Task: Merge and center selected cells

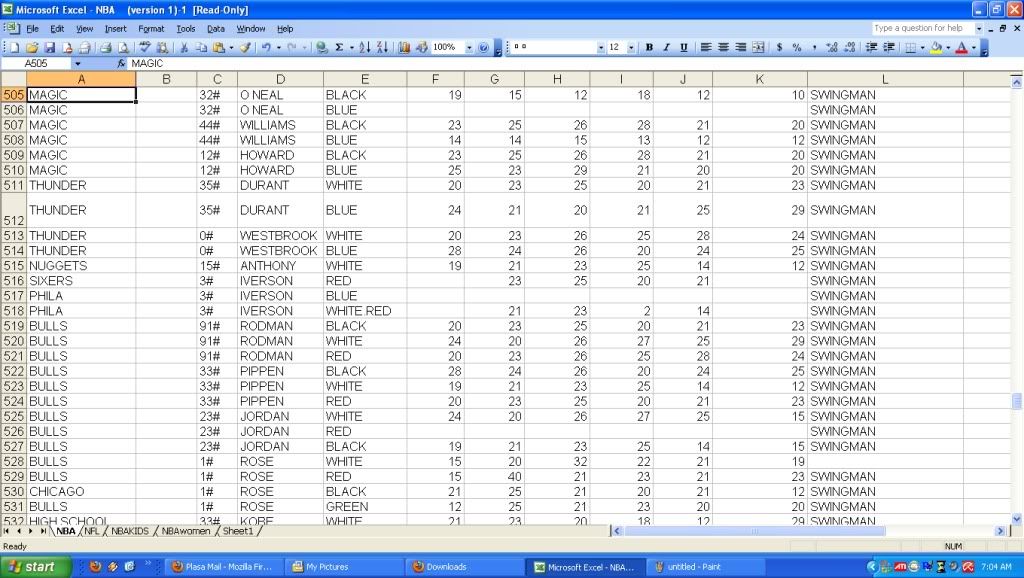Action: (x=758, y=48)
